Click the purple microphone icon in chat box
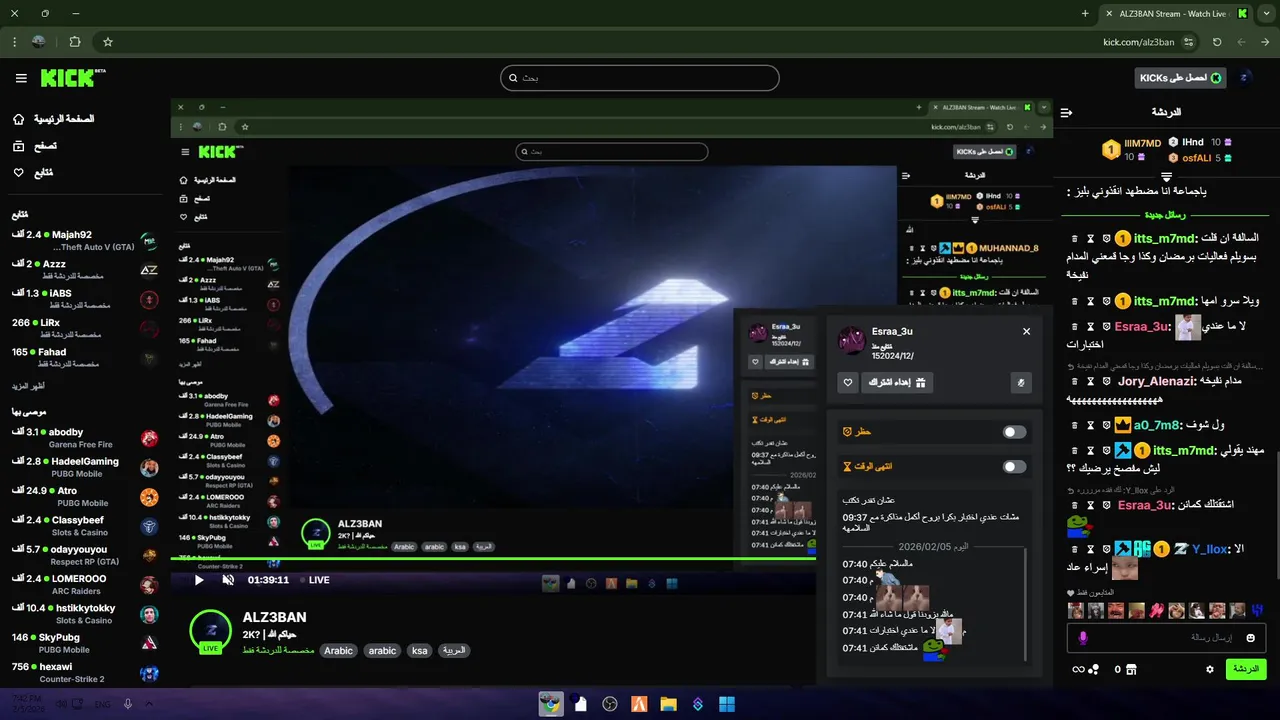 coord(1083,637)
